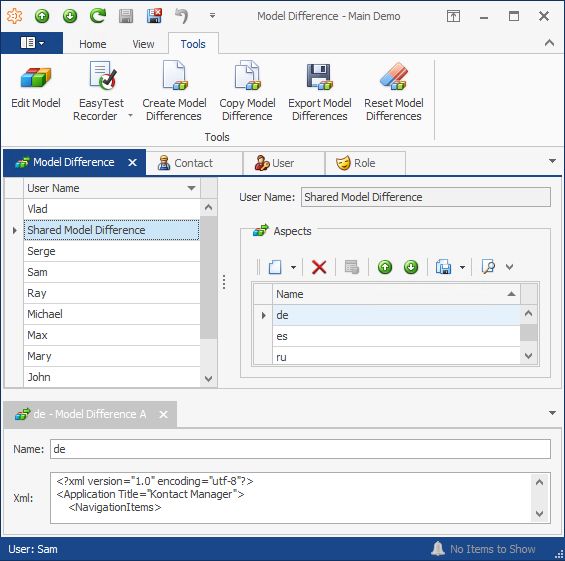Move to next aspect with green down arrow
The width and height of the screenshot is (565, 561).
(411, 267)
